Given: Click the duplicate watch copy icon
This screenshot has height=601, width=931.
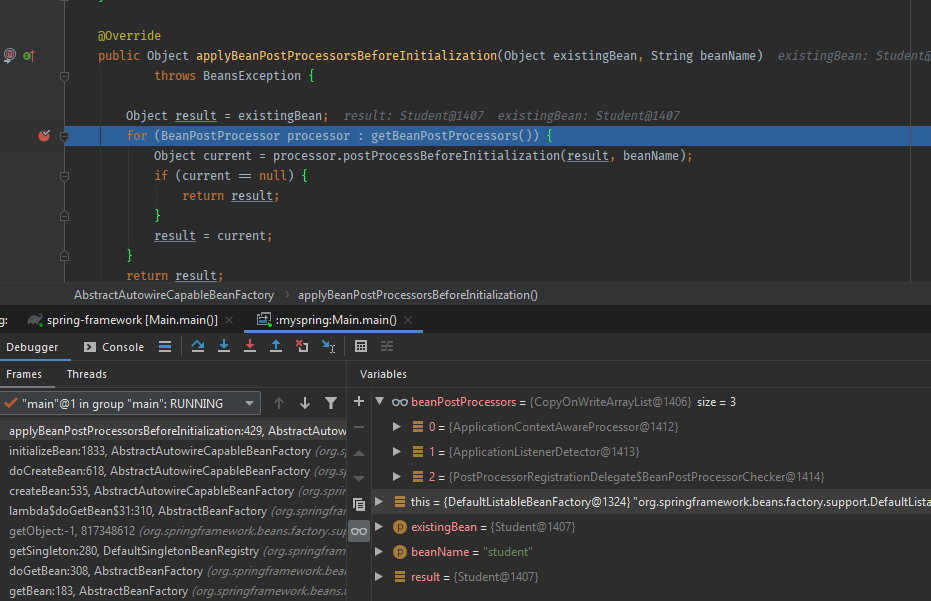Looking at the screenshot, I should 359,505.
